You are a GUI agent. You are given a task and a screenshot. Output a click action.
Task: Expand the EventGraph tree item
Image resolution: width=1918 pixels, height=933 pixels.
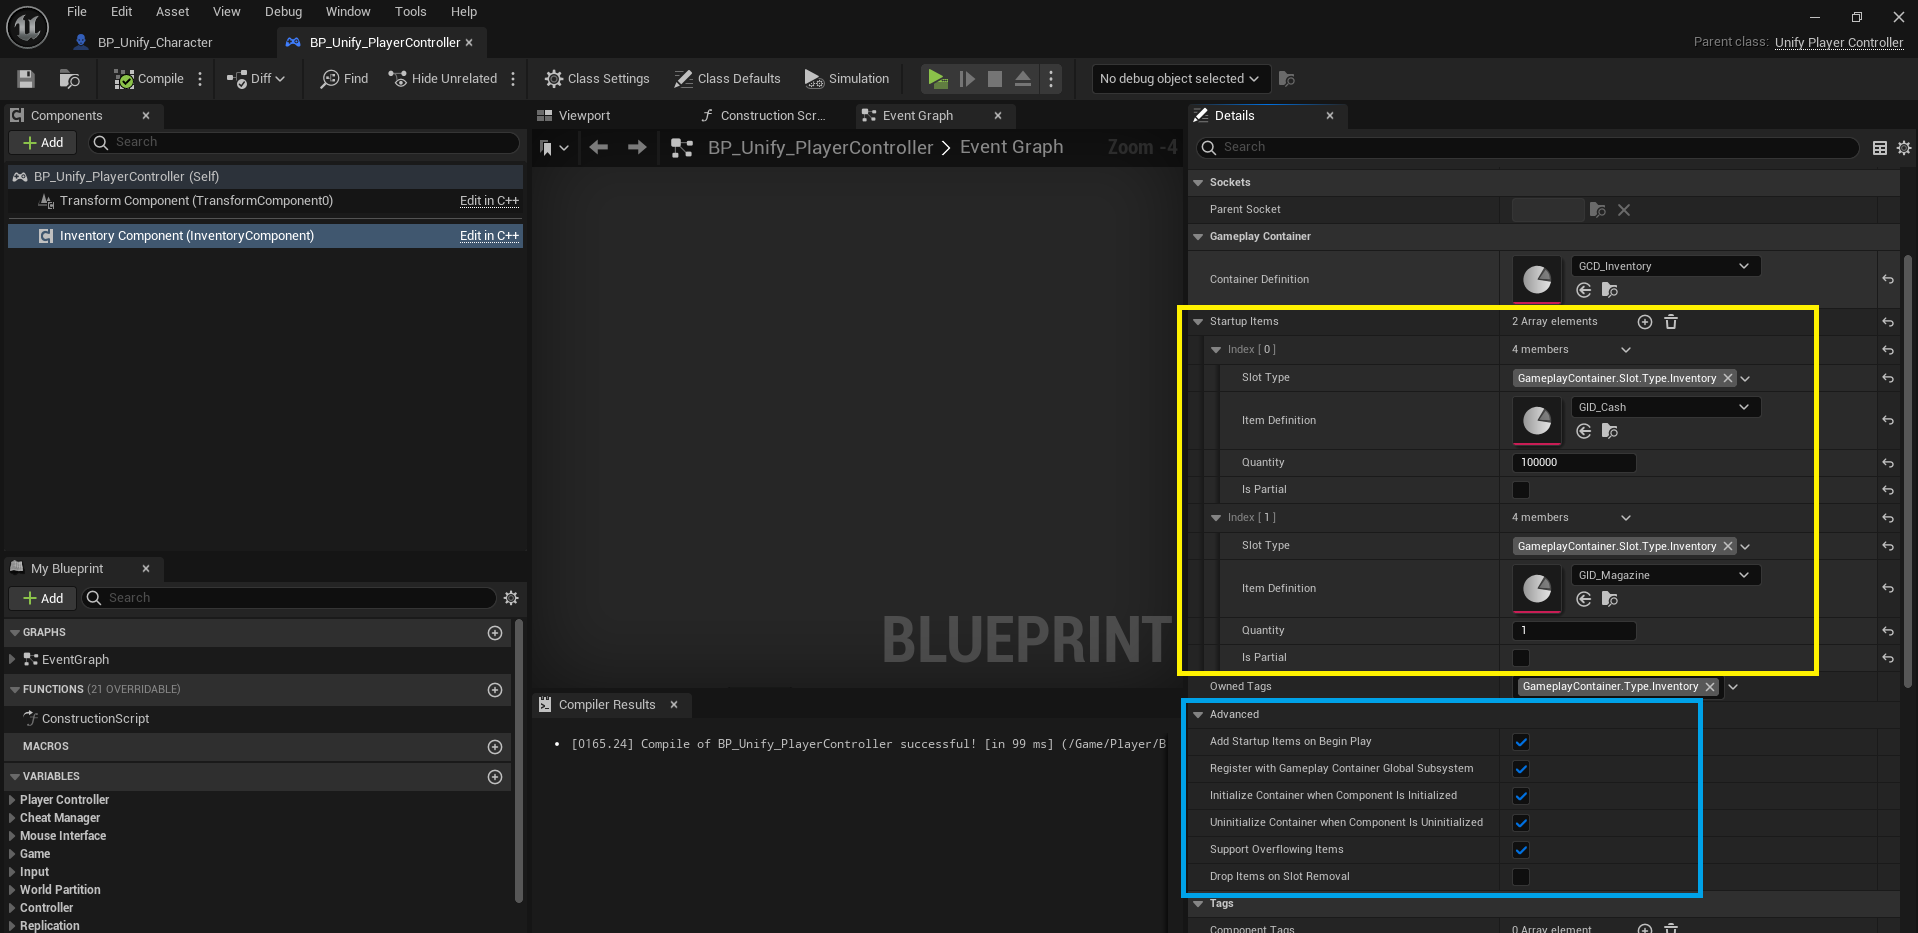[x=12, y=660]
